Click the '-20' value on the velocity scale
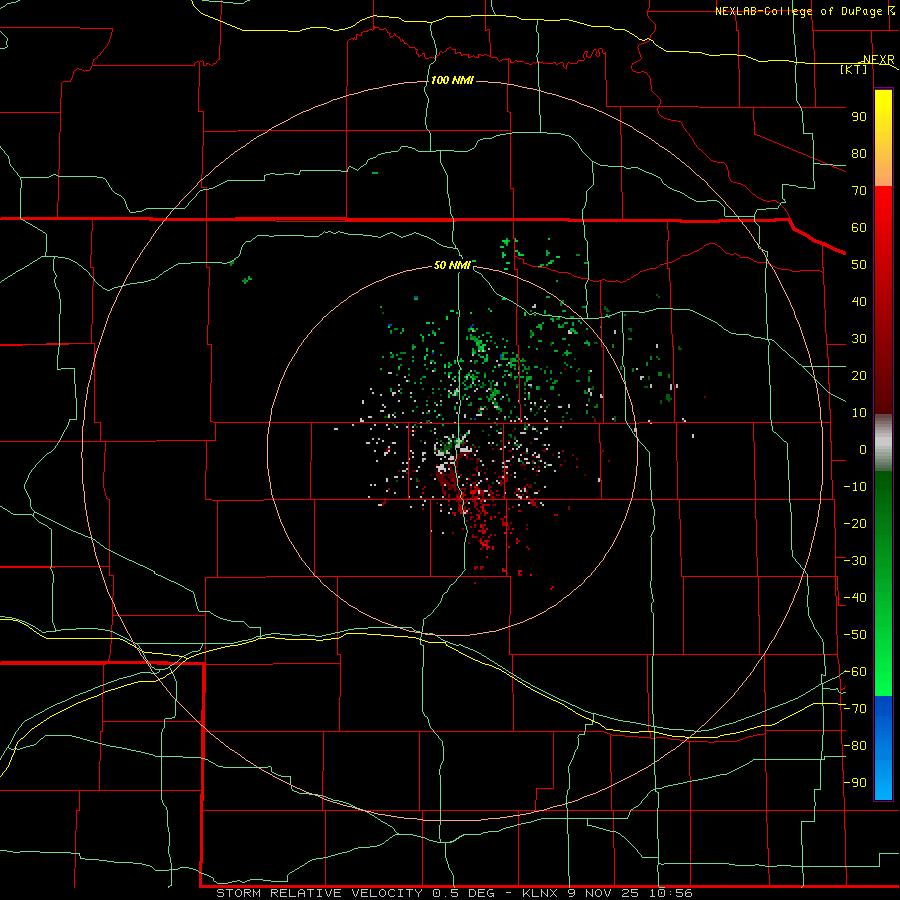This screenshot has height=900, width=900. coord(855,523)
